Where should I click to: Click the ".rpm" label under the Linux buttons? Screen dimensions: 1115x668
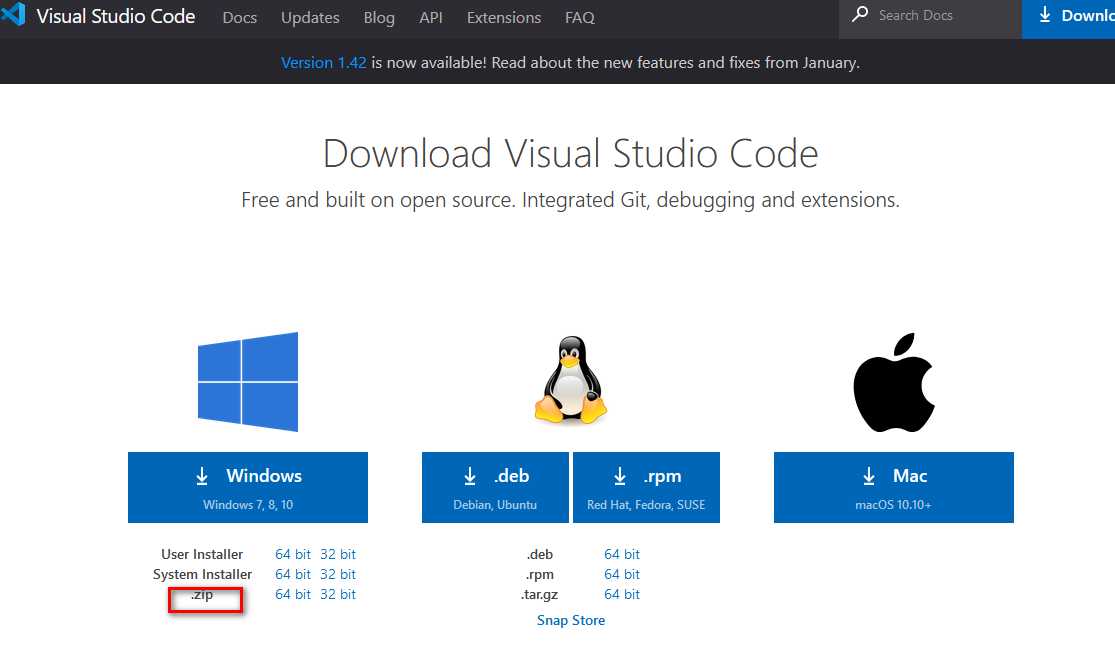tap(540, 575)
